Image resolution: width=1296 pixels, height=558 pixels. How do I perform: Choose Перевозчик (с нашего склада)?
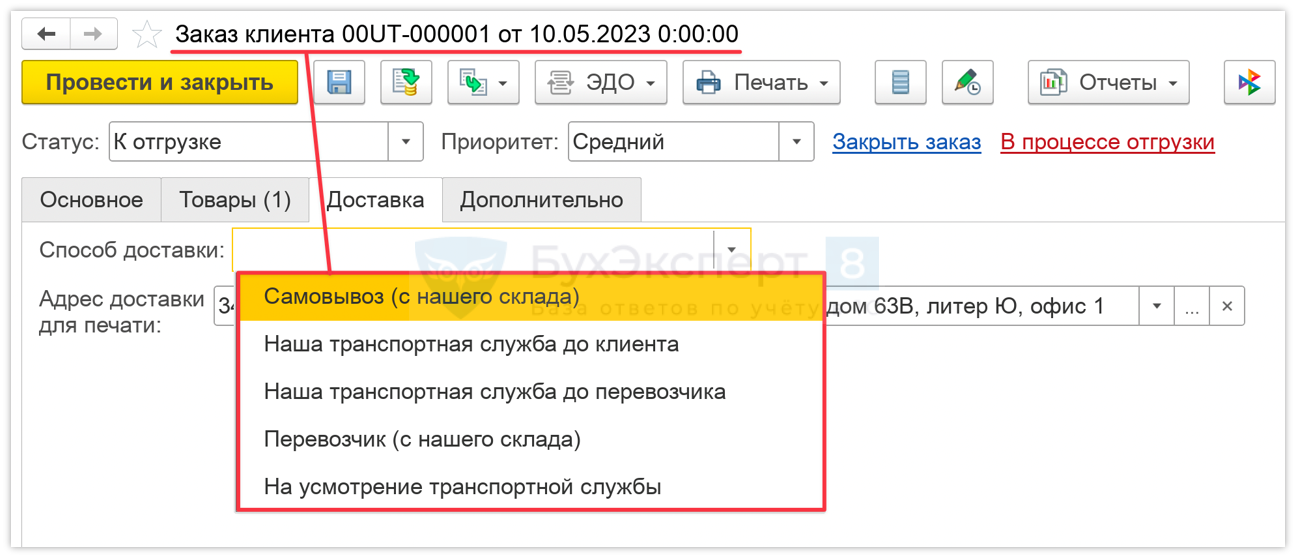(530, 439)
